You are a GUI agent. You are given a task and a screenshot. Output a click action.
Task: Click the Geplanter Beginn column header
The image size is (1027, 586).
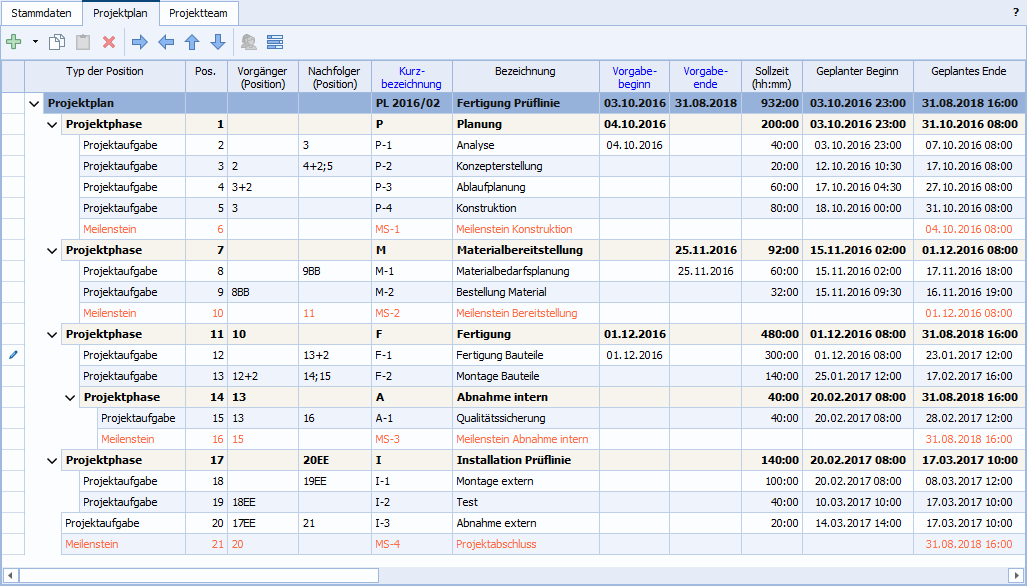857,72
